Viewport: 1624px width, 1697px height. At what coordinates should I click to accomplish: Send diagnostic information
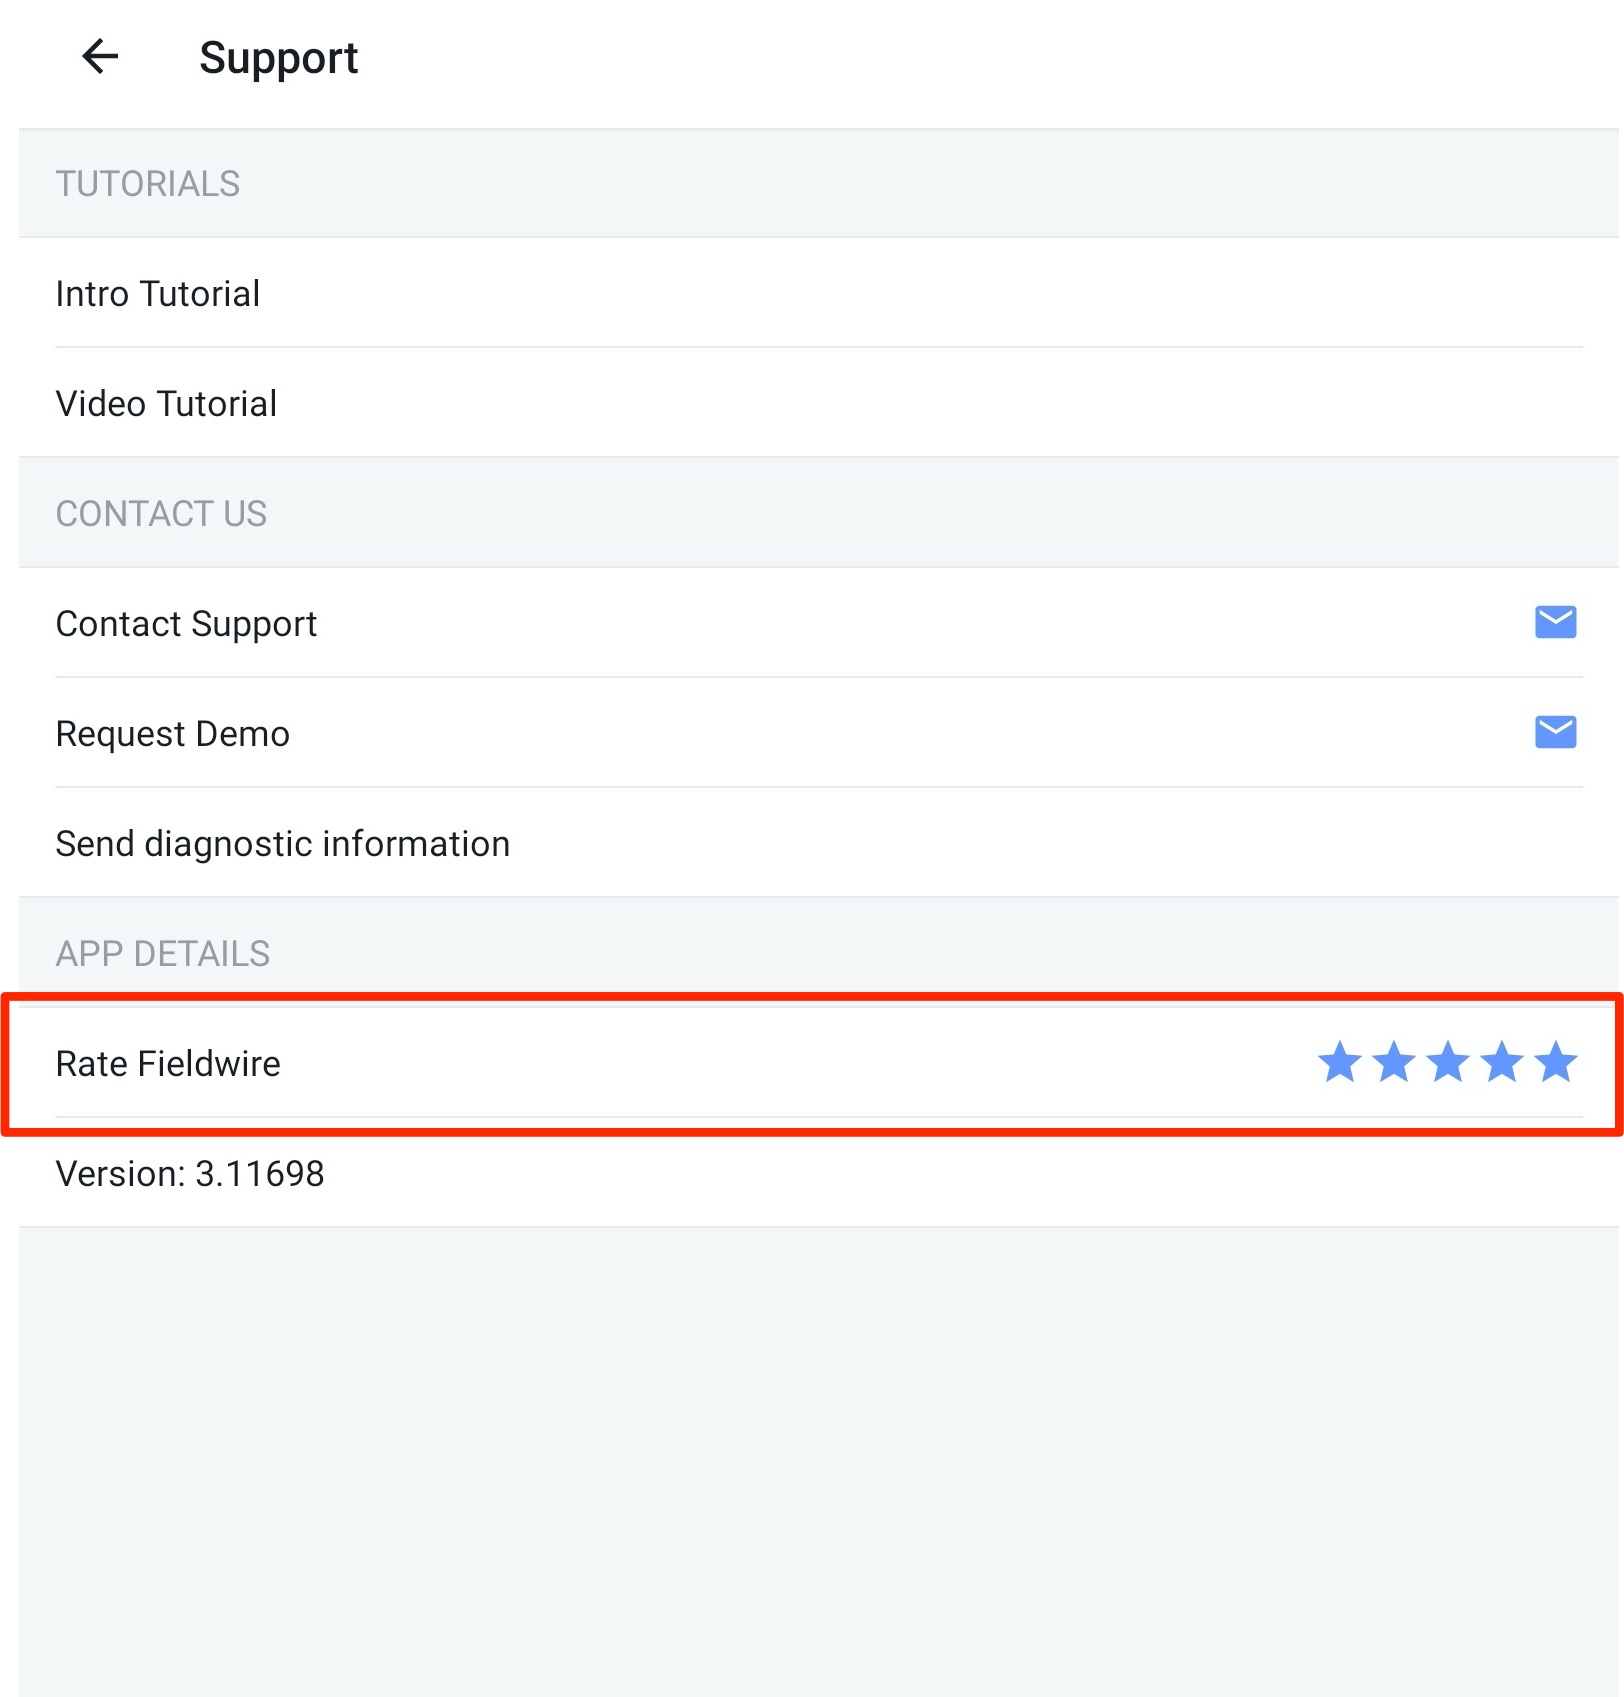click(x=282, y=844)
